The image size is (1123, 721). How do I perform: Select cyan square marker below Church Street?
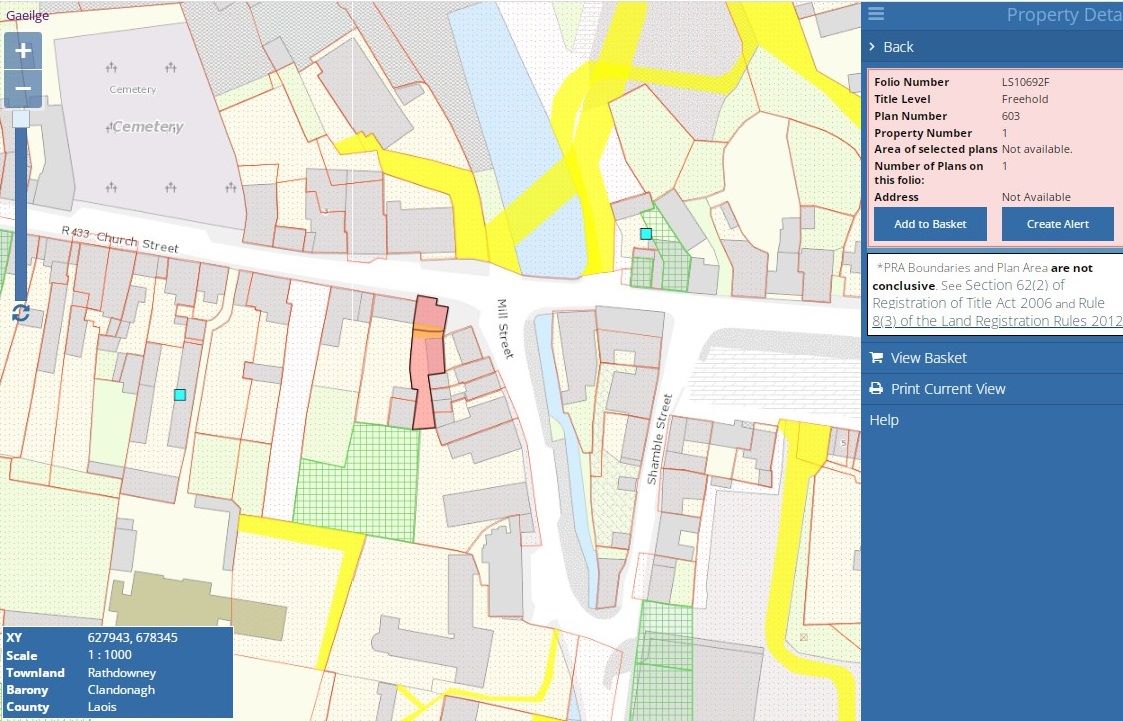click(x=180, y=395)
